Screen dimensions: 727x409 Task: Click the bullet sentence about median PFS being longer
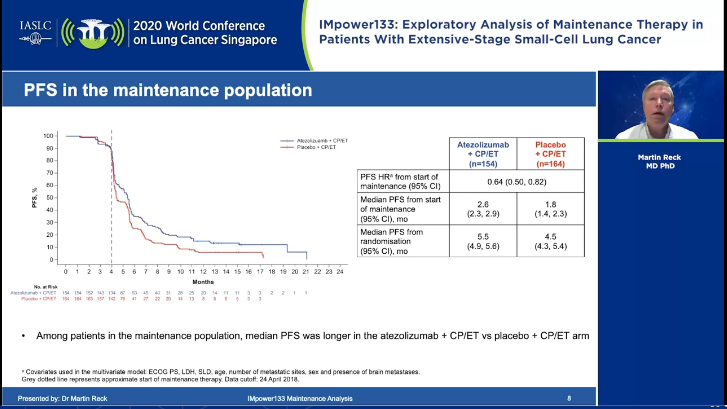312,336
